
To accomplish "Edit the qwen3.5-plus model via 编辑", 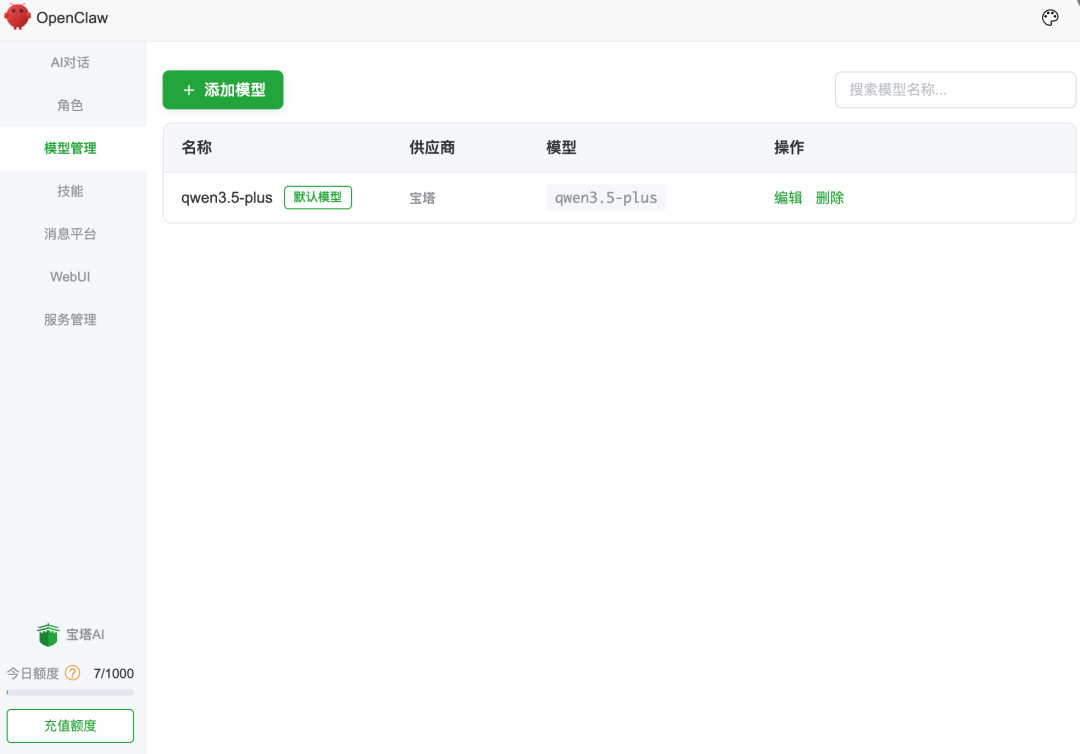I will [x=787, y=197].
